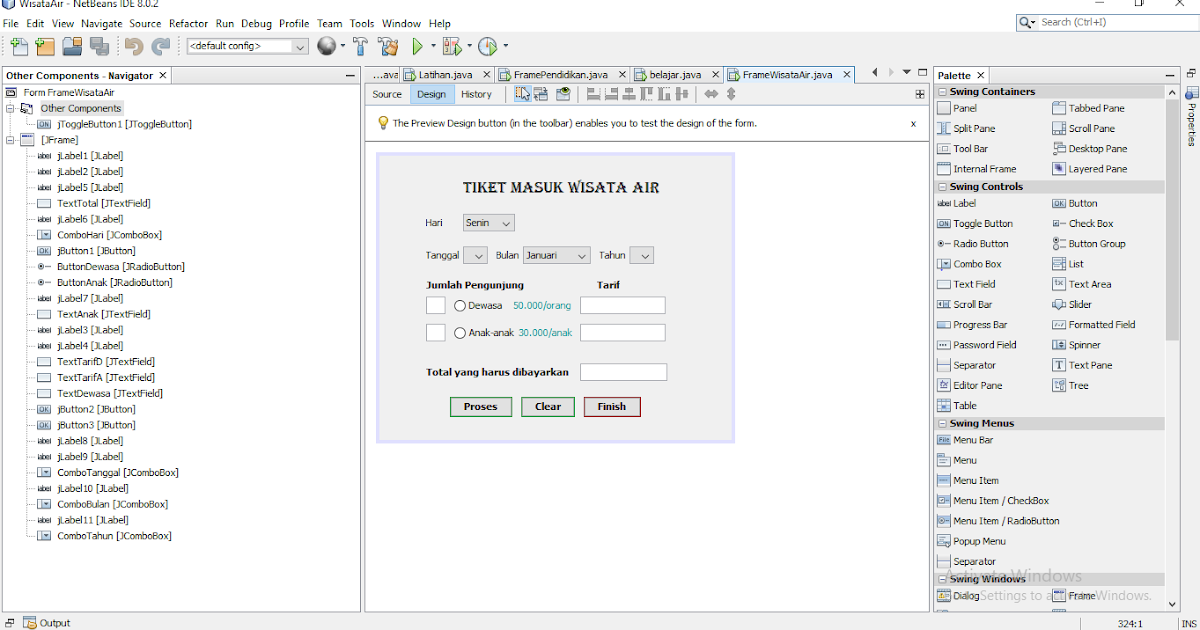Open the Bulan combo box showing Januari

(556, 255)
